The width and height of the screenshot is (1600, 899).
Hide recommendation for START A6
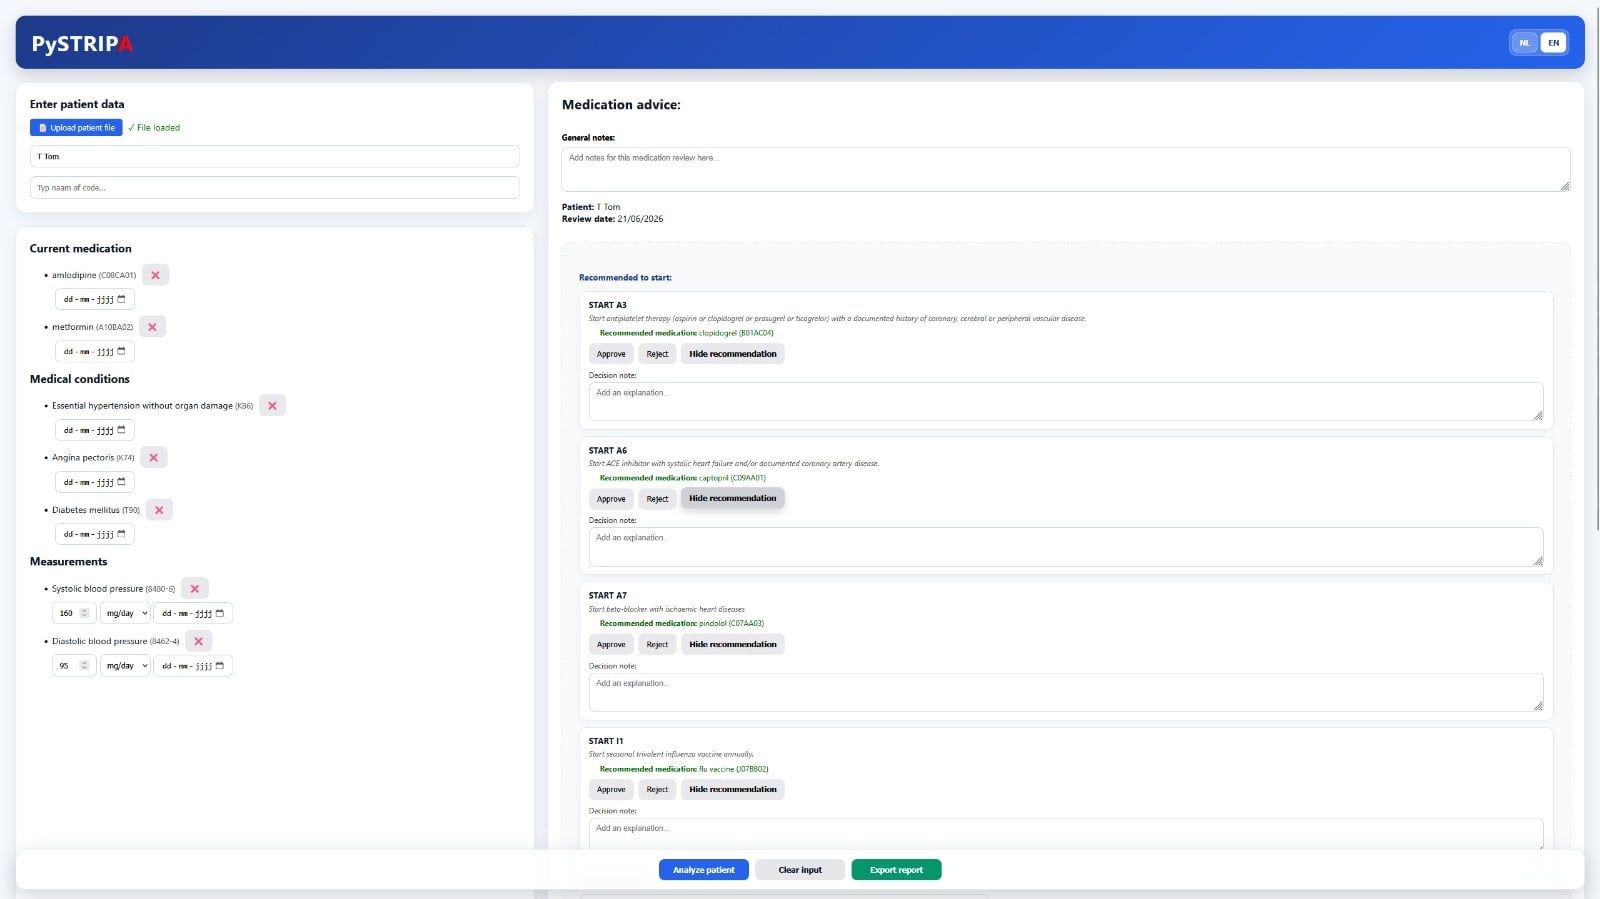(x=733, y=498)
